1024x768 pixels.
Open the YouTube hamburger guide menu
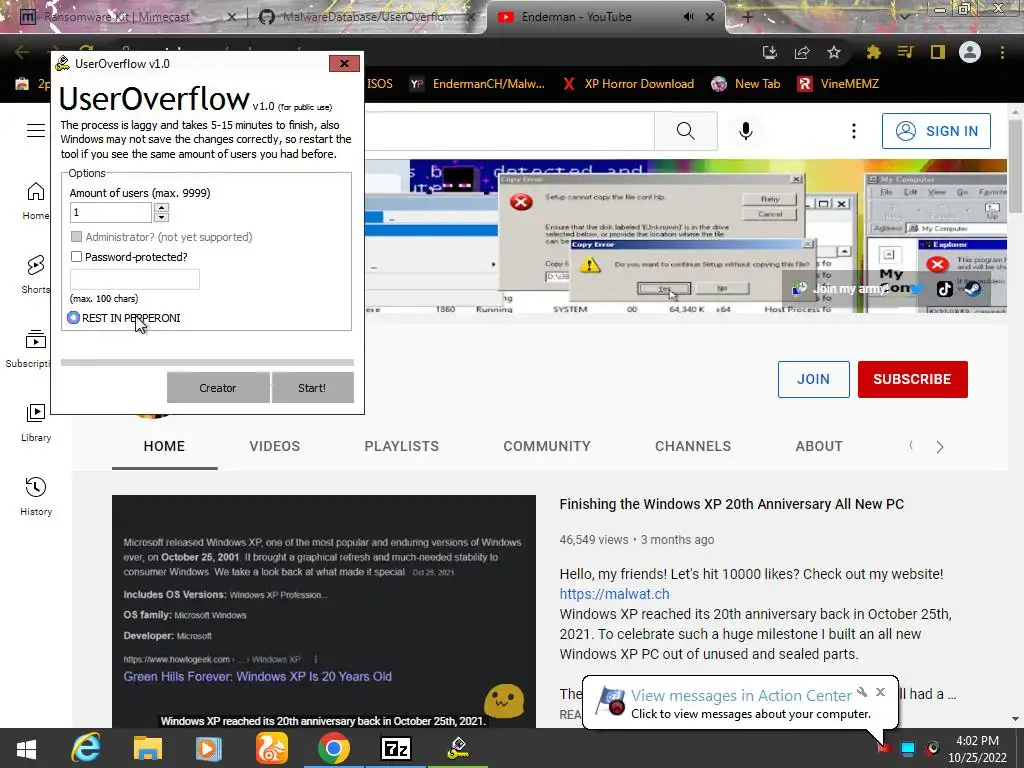pos(36,131)
